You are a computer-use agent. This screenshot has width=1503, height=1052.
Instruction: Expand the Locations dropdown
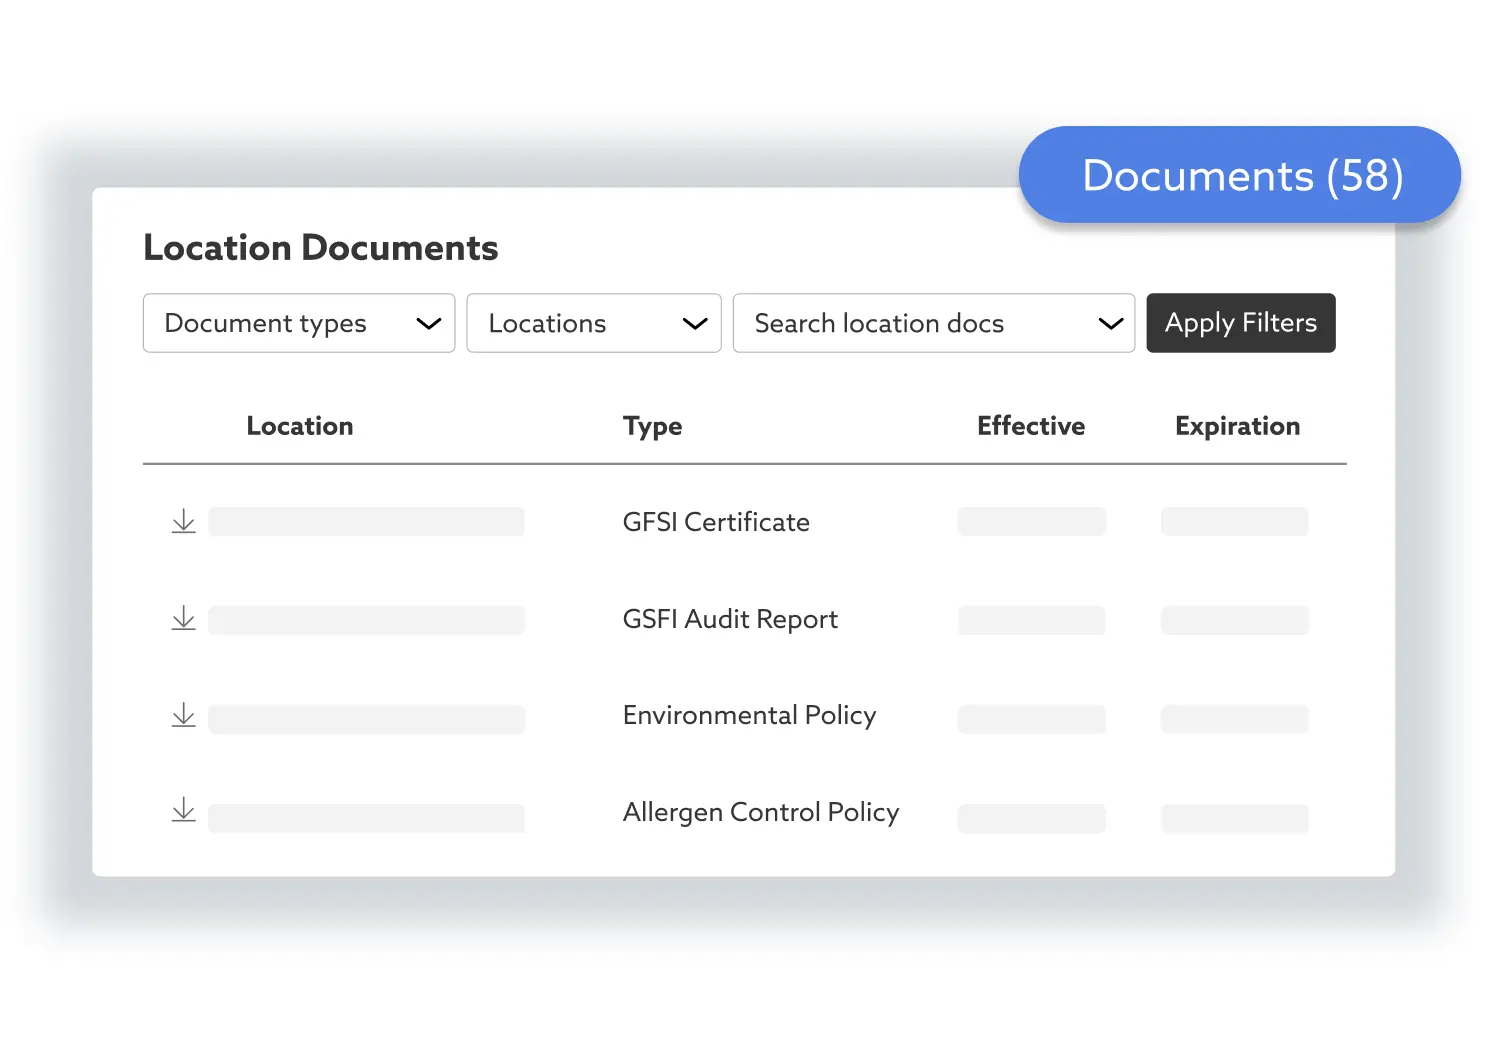594,323
